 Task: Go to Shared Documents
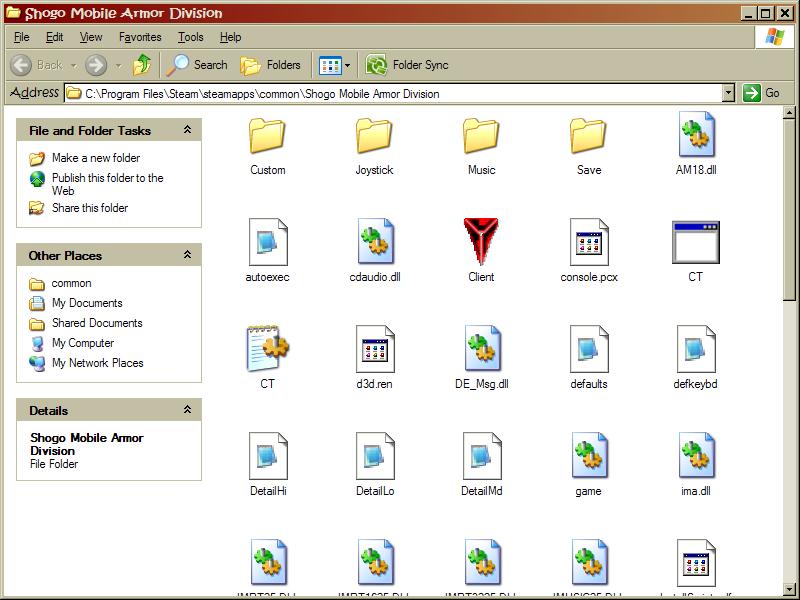pos(86,323)
